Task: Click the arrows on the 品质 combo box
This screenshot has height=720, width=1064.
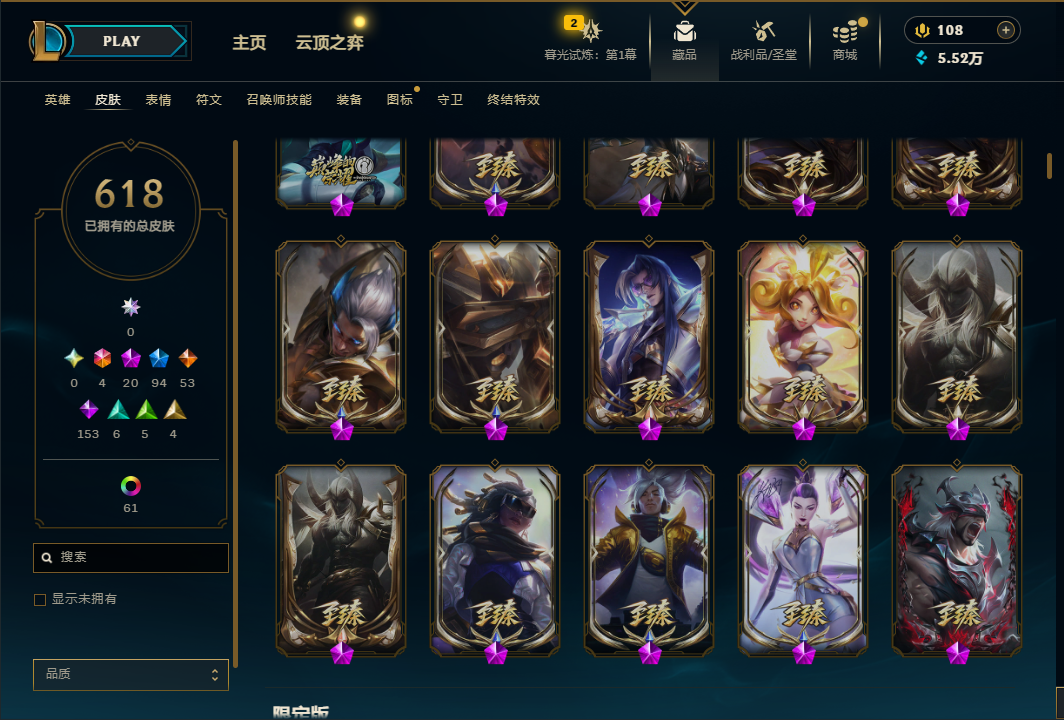Action: [x=214, y=675]
